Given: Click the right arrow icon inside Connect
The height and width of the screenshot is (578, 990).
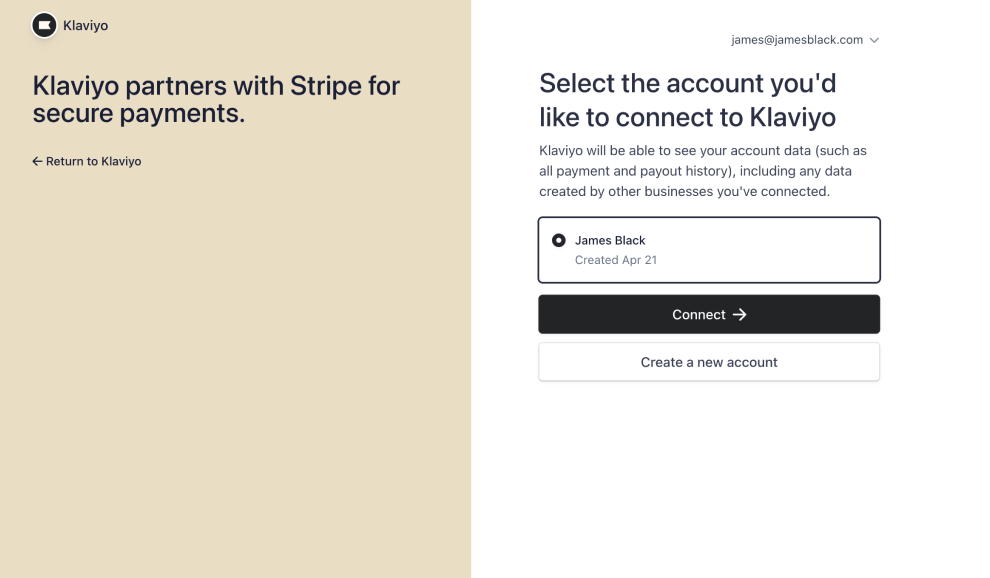Looking at the screenshot, I should [740, 314].
